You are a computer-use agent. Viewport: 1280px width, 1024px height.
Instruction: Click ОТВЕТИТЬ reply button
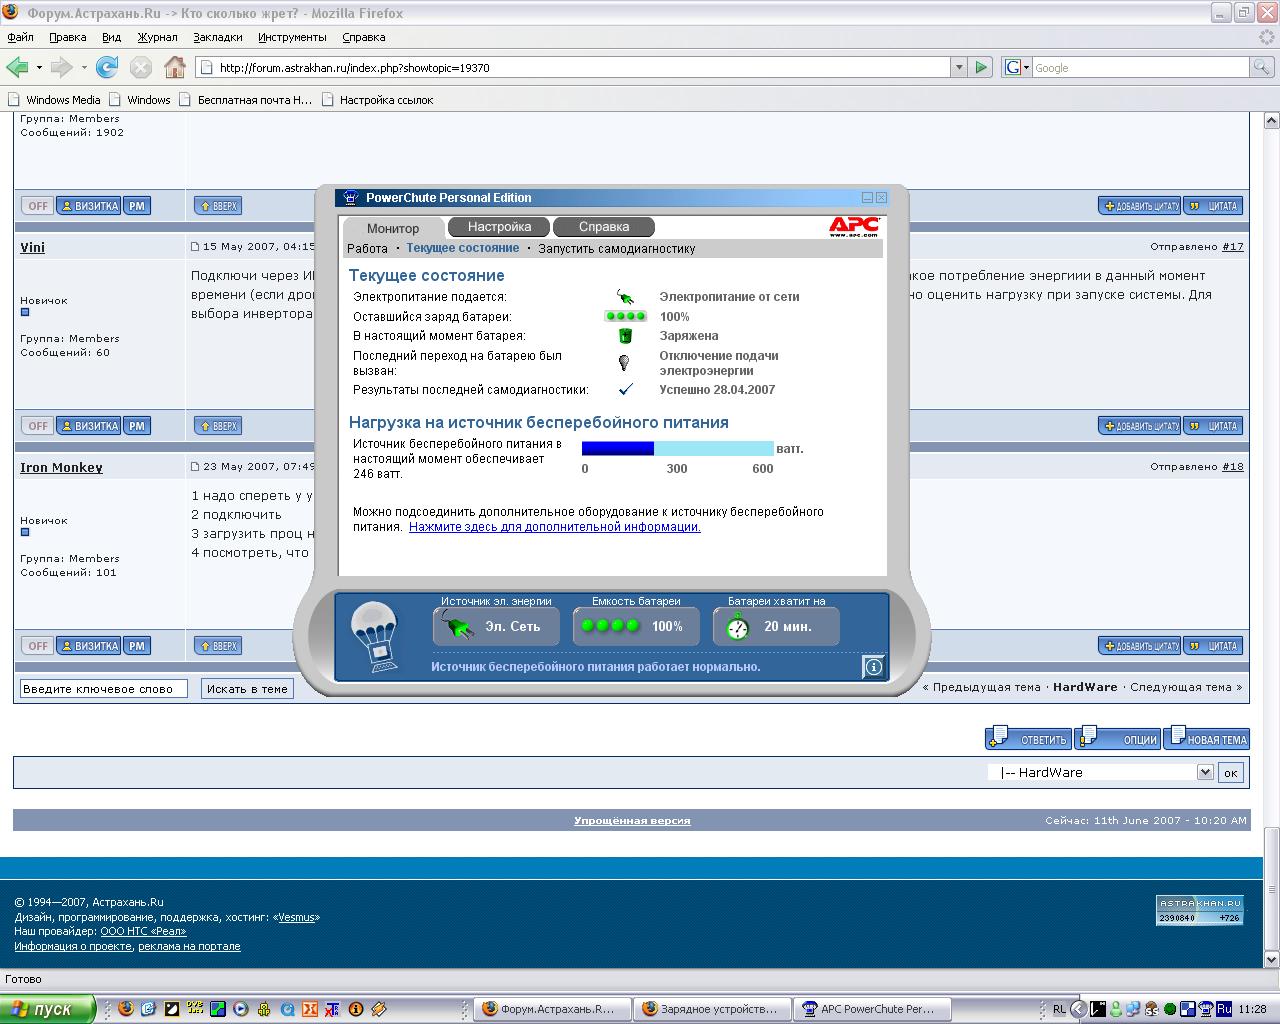1028,738
